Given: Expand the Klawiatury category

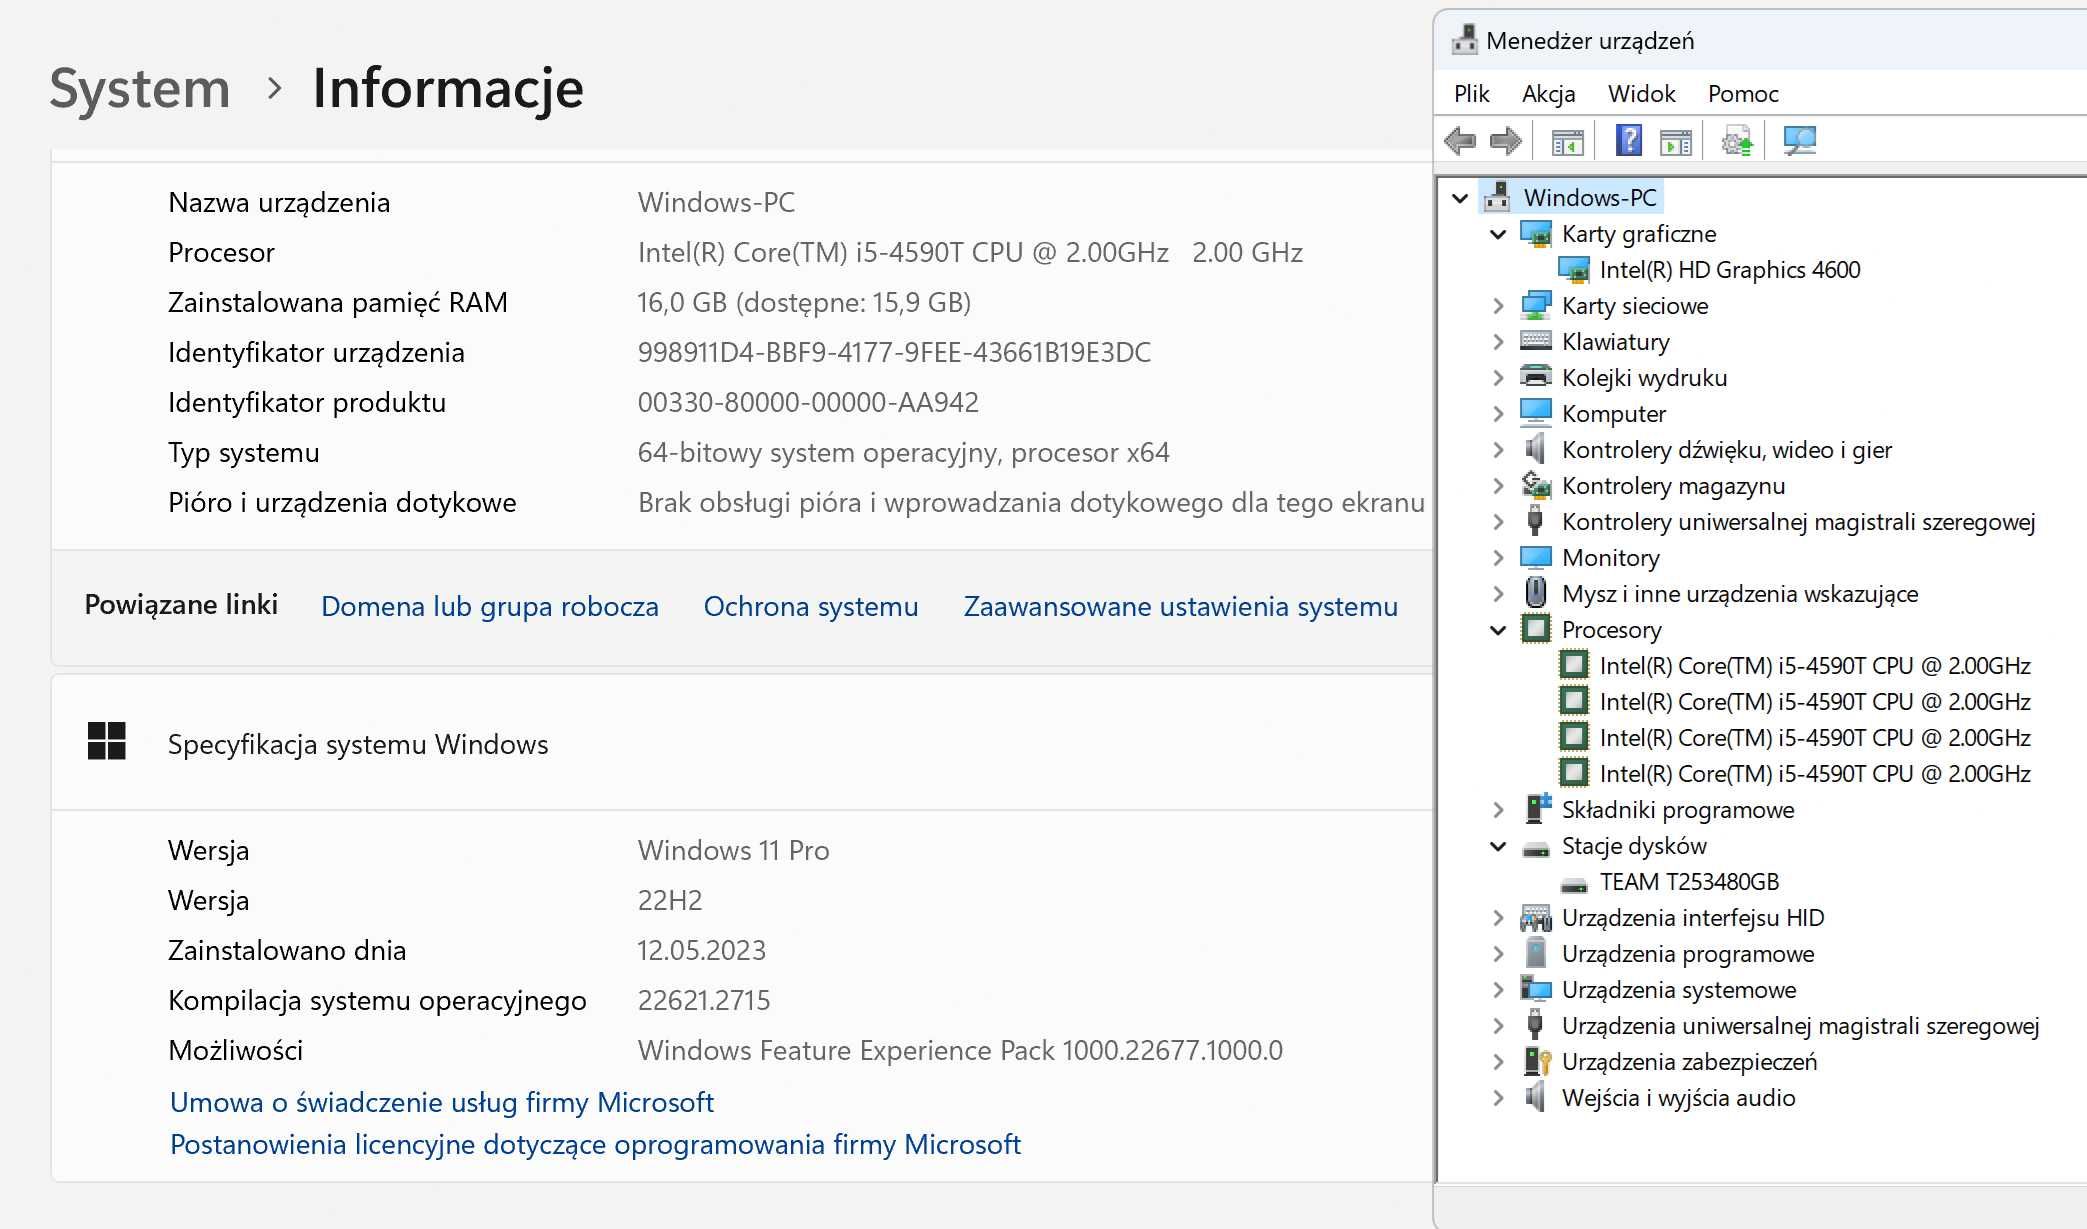Looking at the screenshot, I should coord(1498,342).
